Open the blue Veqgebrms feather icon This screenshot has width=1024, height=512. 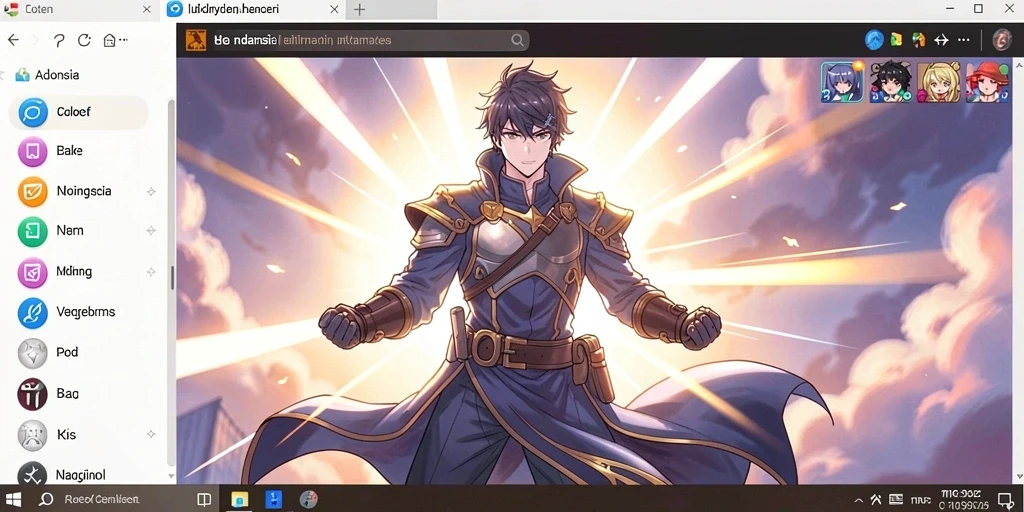33,313
